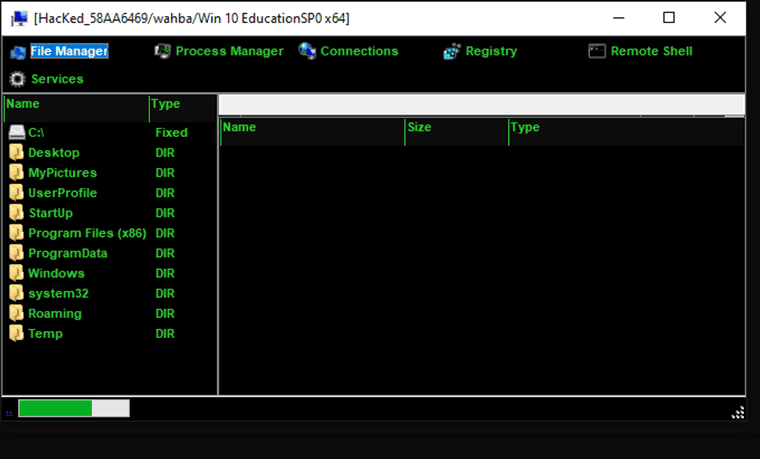Choose the Temp directory in list
This screenshot has width=760, height=459.
(x=45, y=333)
